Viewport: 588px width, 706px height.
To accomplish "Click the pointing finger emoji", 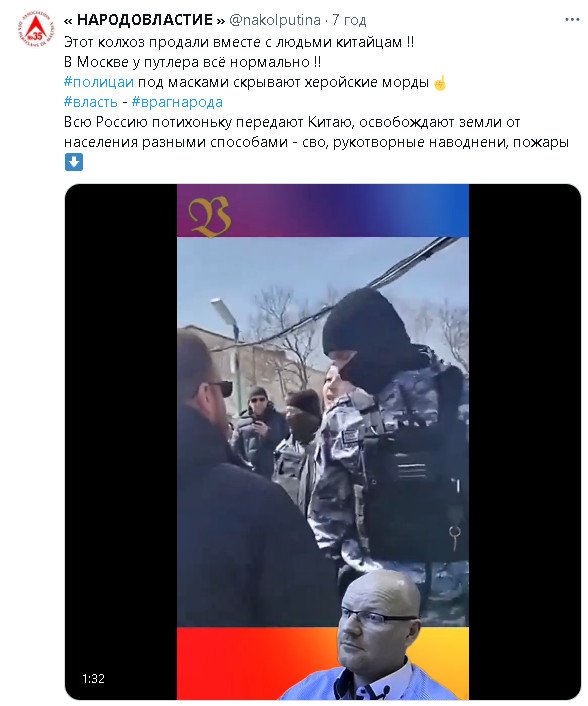I will click(x=439, y=82).
